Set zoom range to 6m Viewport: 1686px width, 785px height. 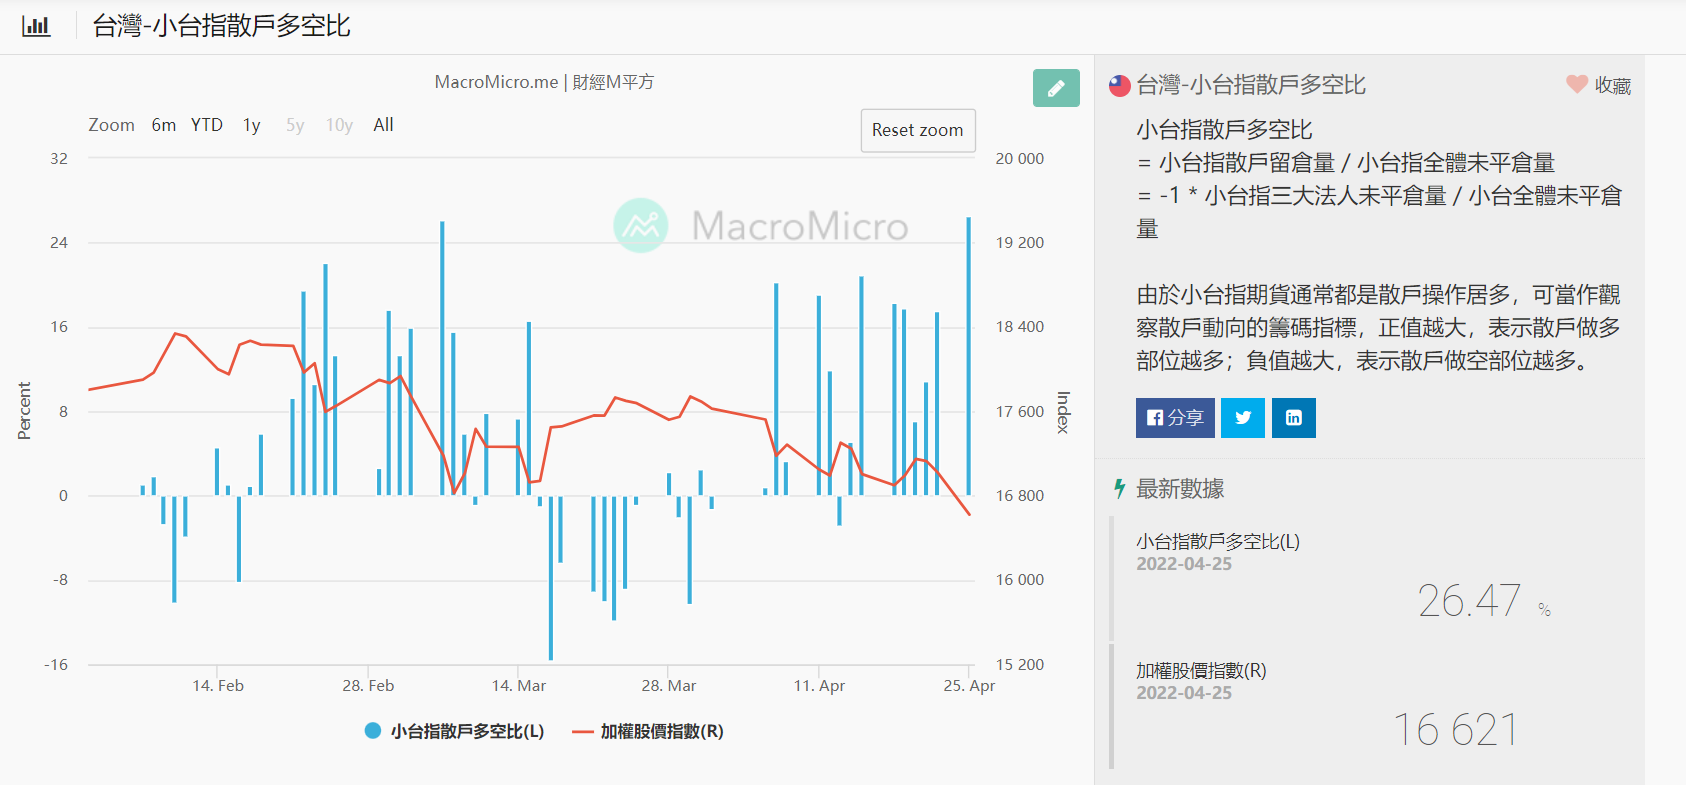pyautogui.click(x=164, y=125)
